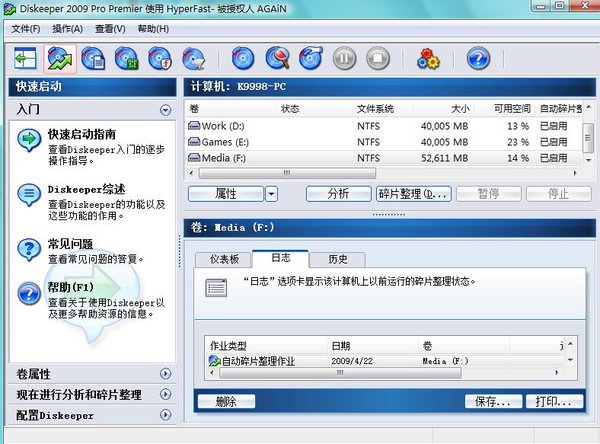
Task: Click the Media (F:) drive icon
Action: 194,158
